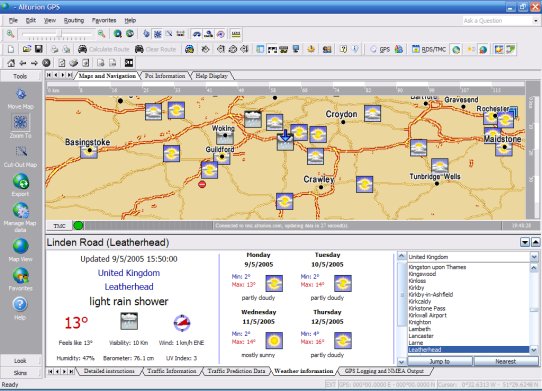Click the zoom level slider handle

(59, 34)
